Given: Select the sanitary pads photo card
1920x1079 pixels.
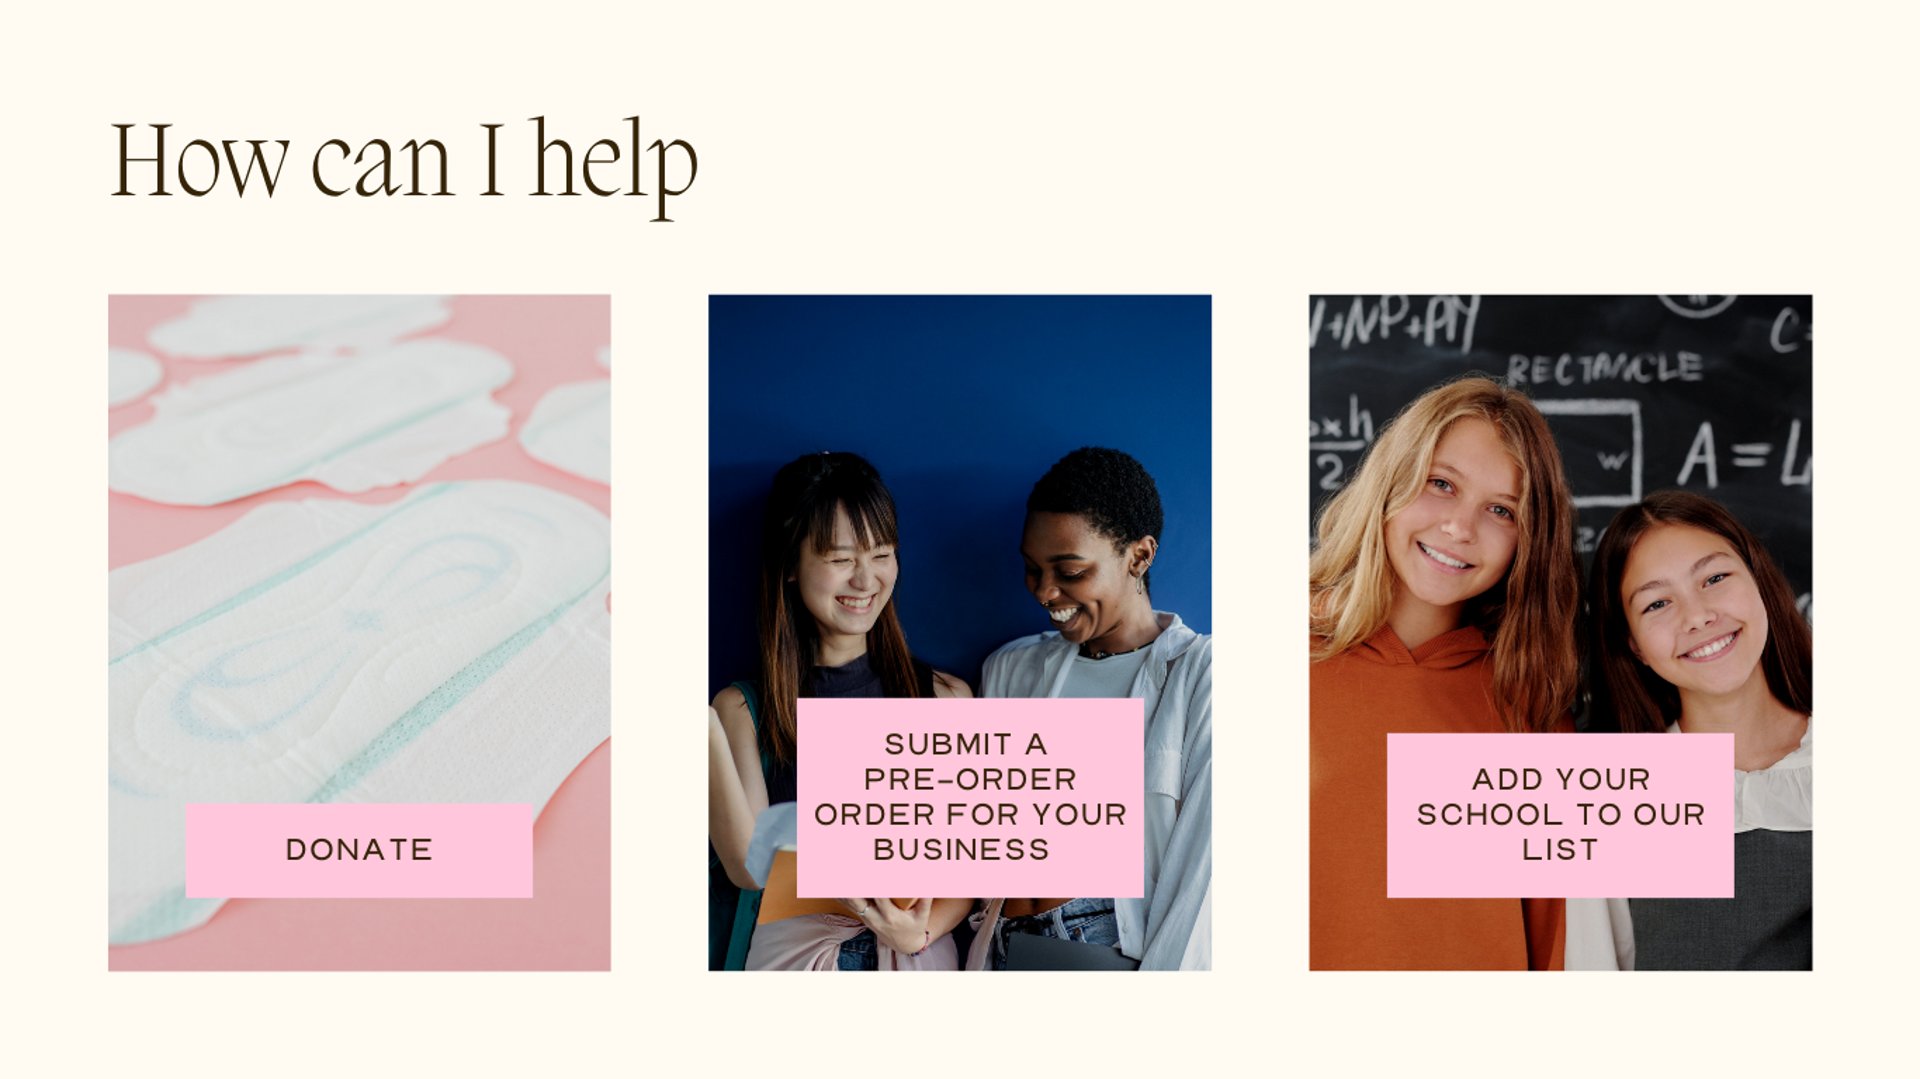Looking at the screenshot, I should (x=359, y=632).
